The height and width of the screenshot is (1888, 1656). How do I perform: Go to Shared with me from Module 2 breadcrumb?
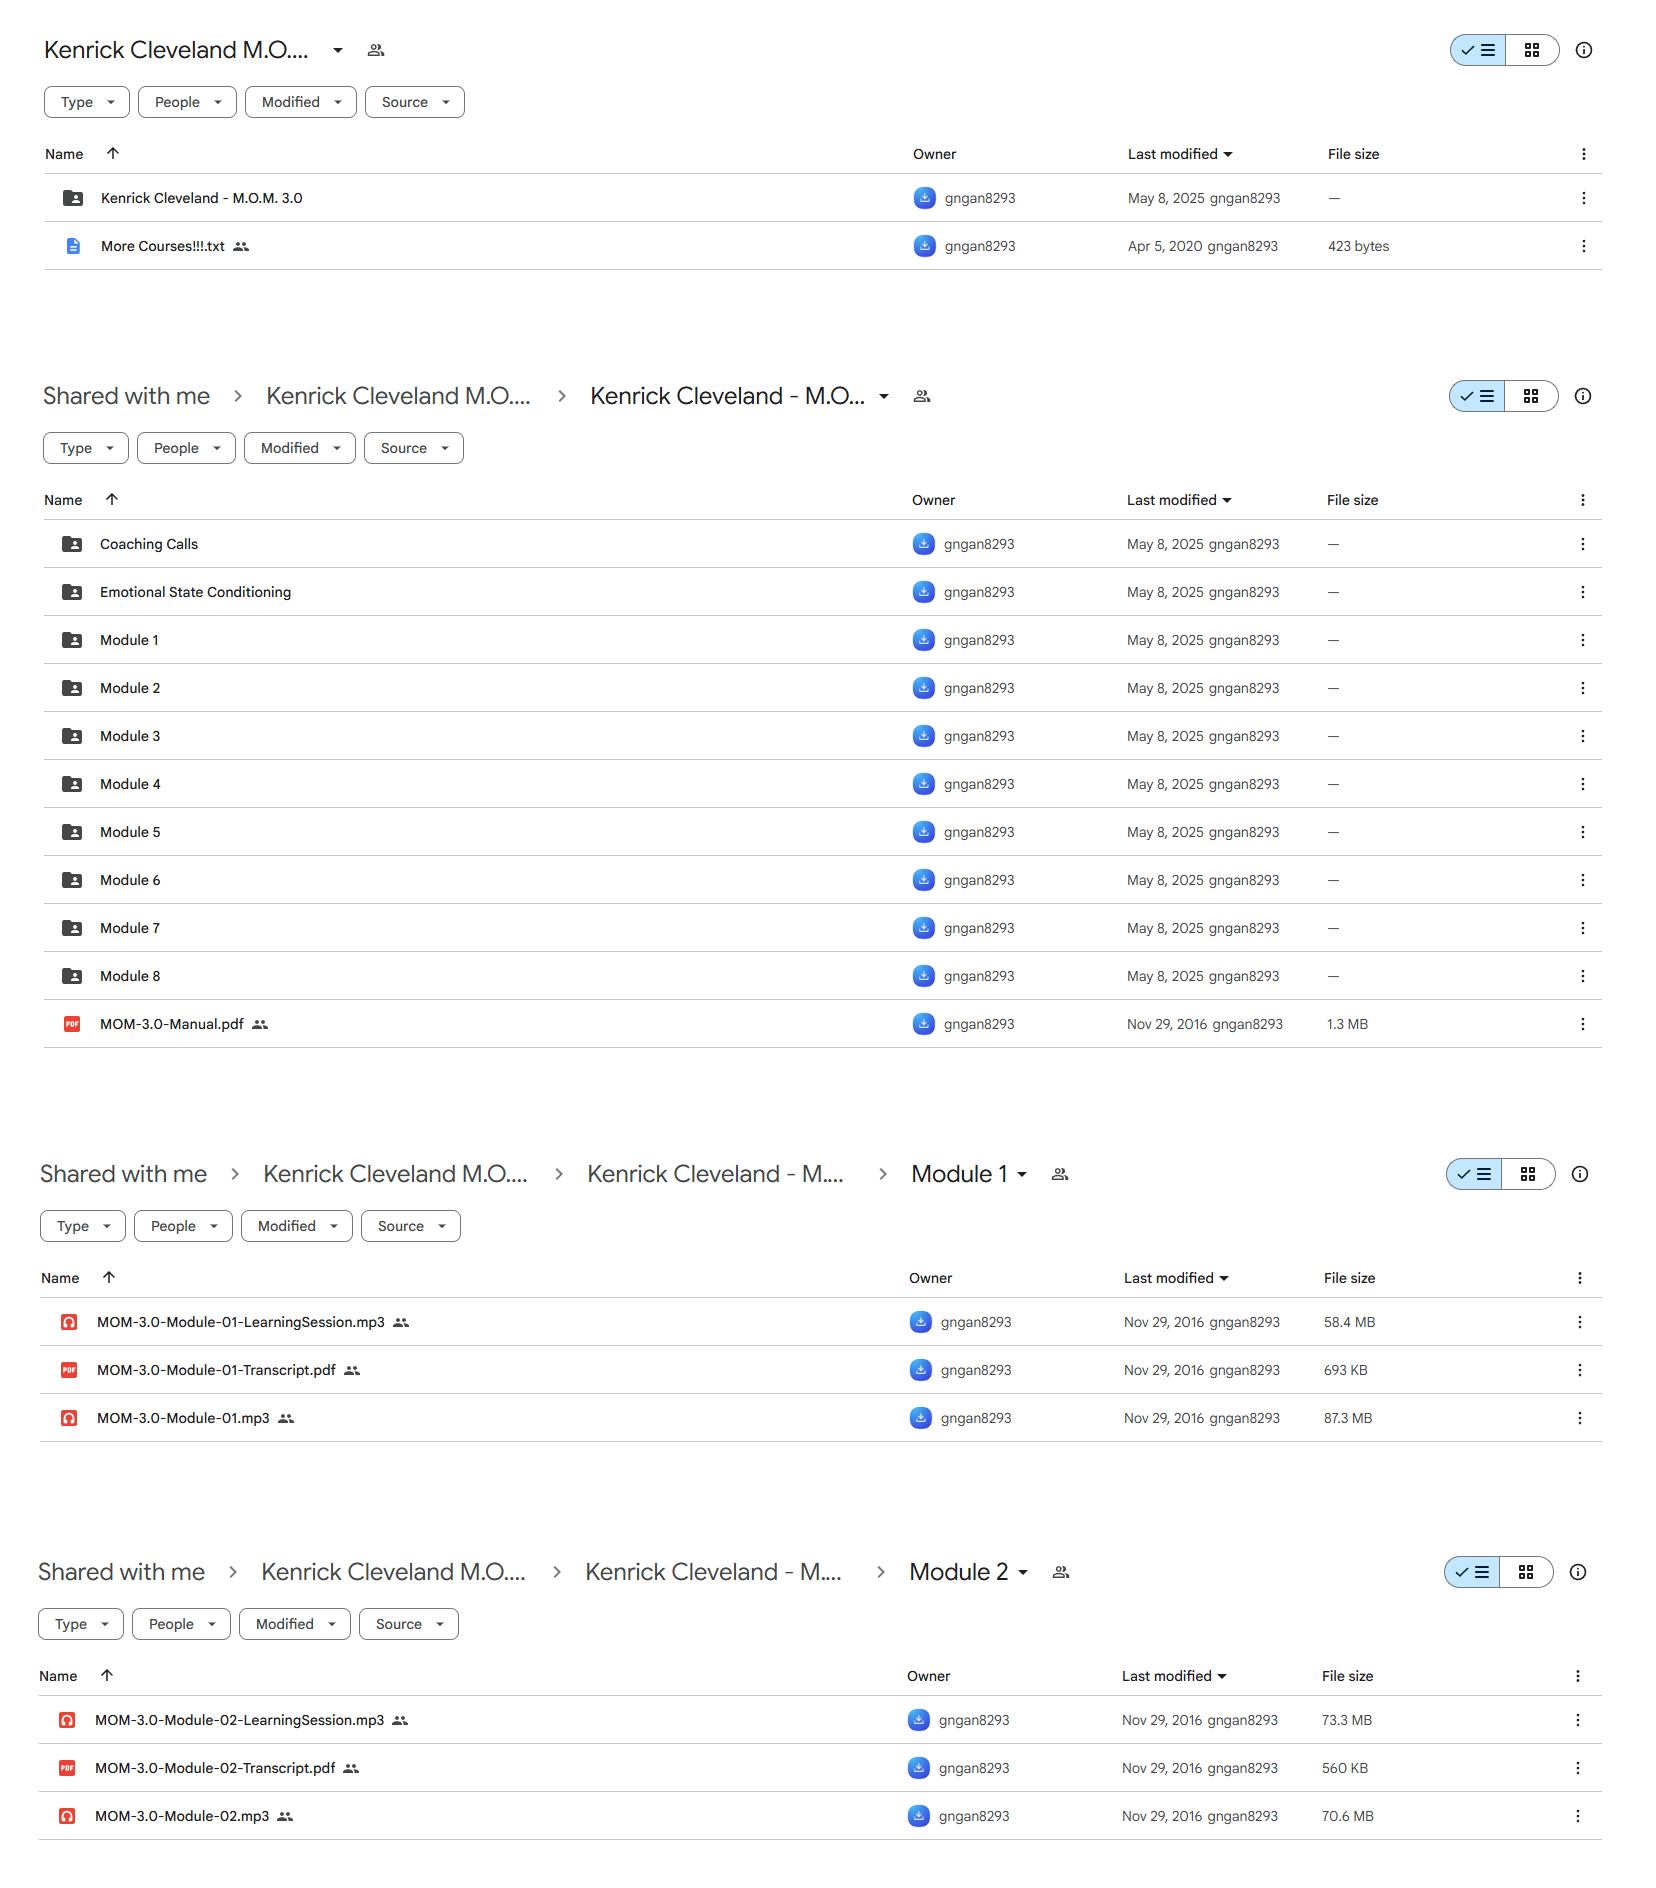point(121,1572)
